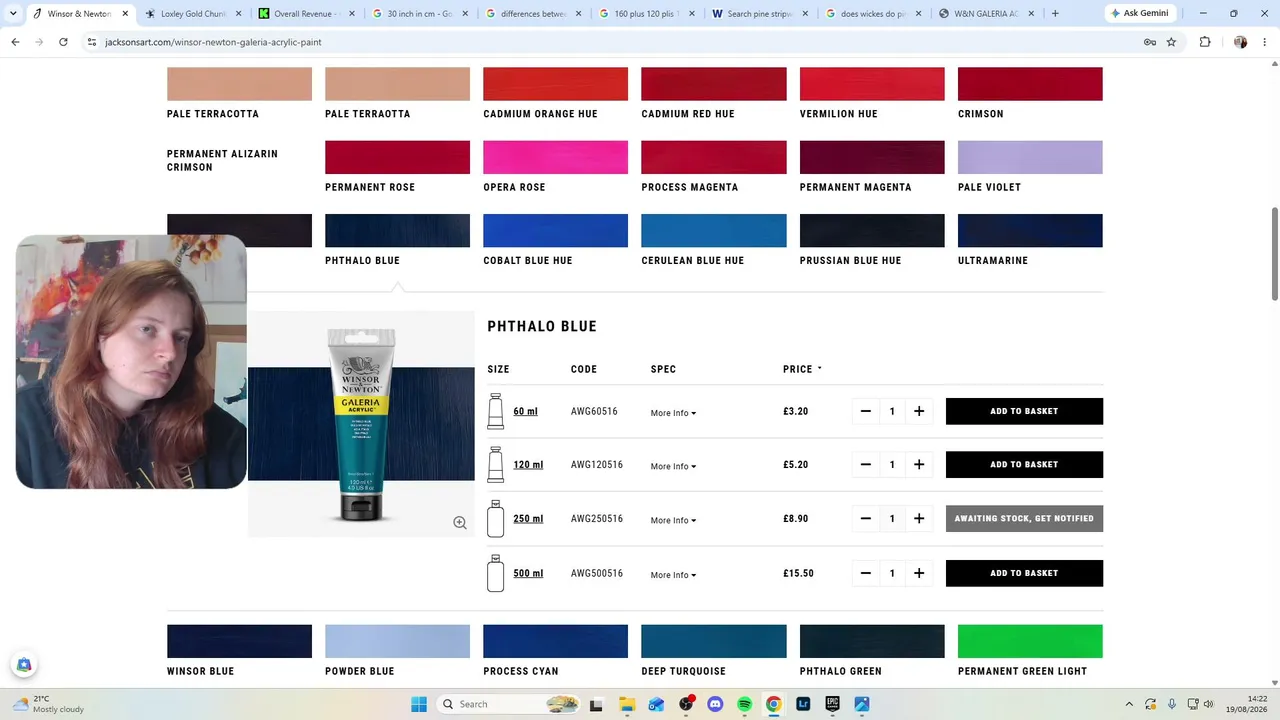Open the 120 ml size link
Screen dimensions: 1280x720
pyautogui.click(x=528, y=464)
